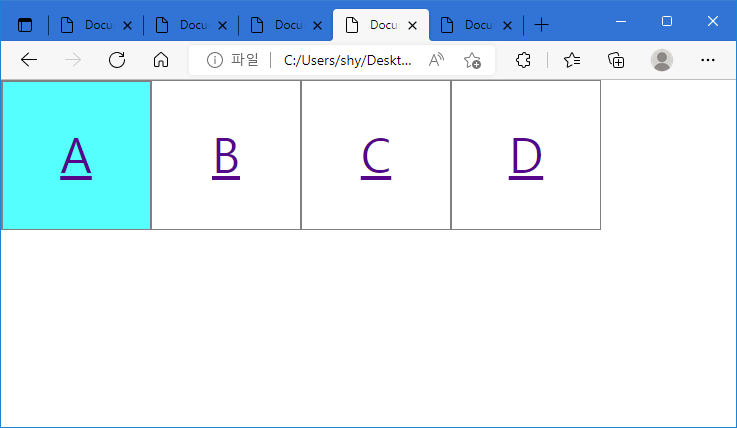The image size is (737, 428).
Task: Click the address bar URL field
Action: [x=347, y=60]
